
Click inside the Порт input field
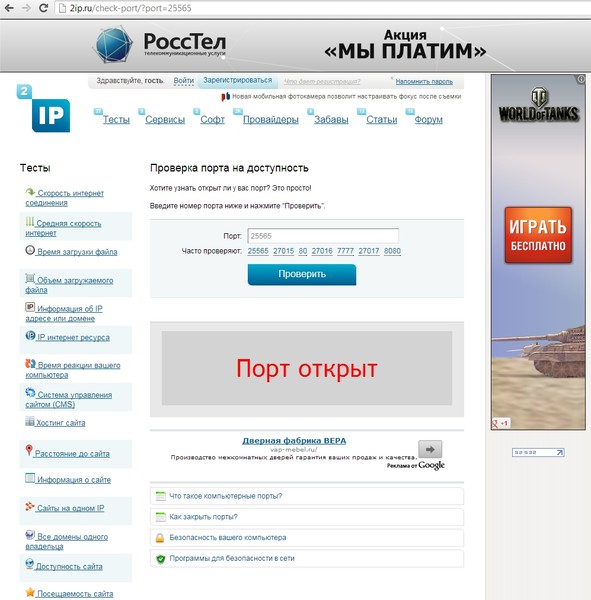(323, 236)
